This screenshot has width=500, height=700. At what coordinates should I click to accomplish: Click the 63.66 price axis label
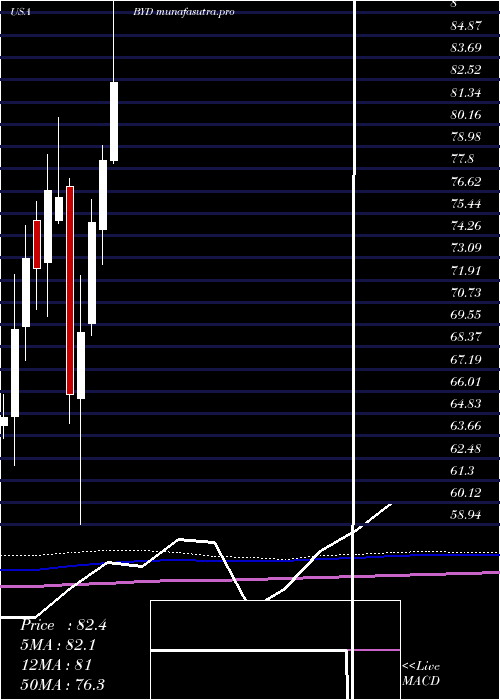[466, 426]
